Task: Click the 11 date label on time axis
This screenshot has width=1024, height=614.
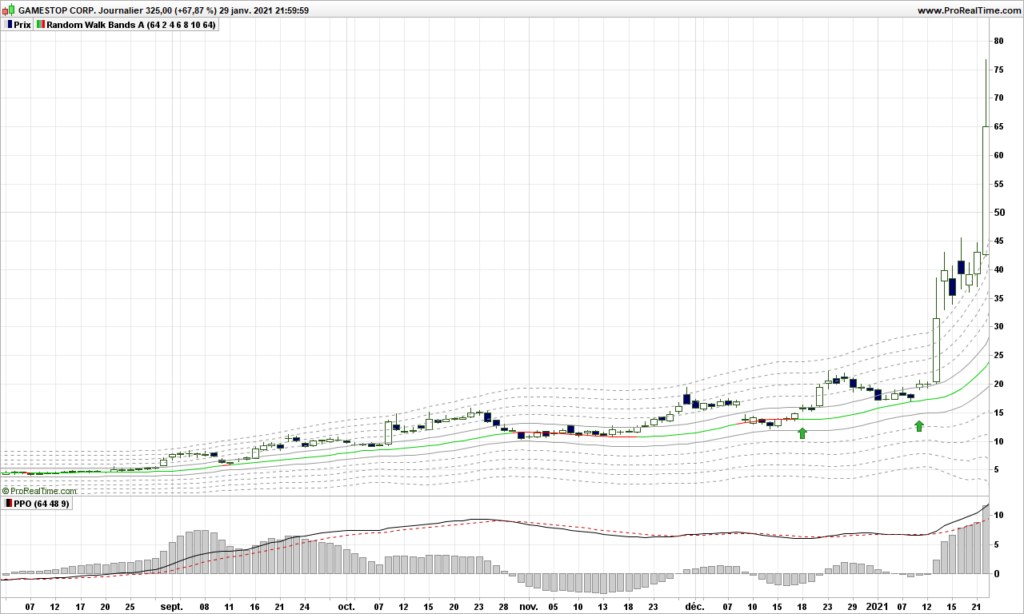Action: [x=229, y=607]
